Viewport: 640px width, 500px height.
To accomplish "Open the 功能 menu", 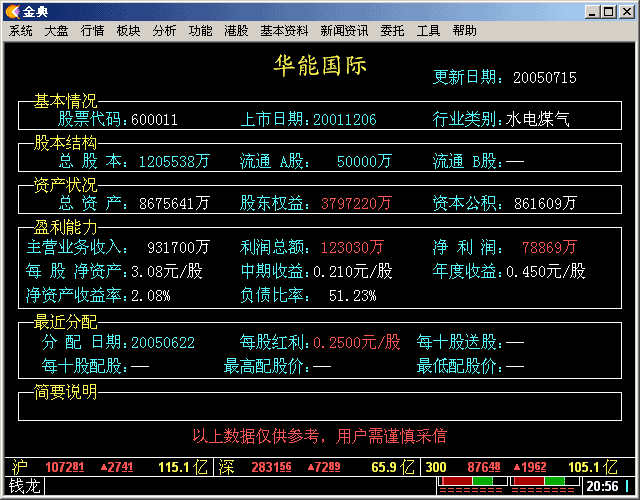I will 200,31.
